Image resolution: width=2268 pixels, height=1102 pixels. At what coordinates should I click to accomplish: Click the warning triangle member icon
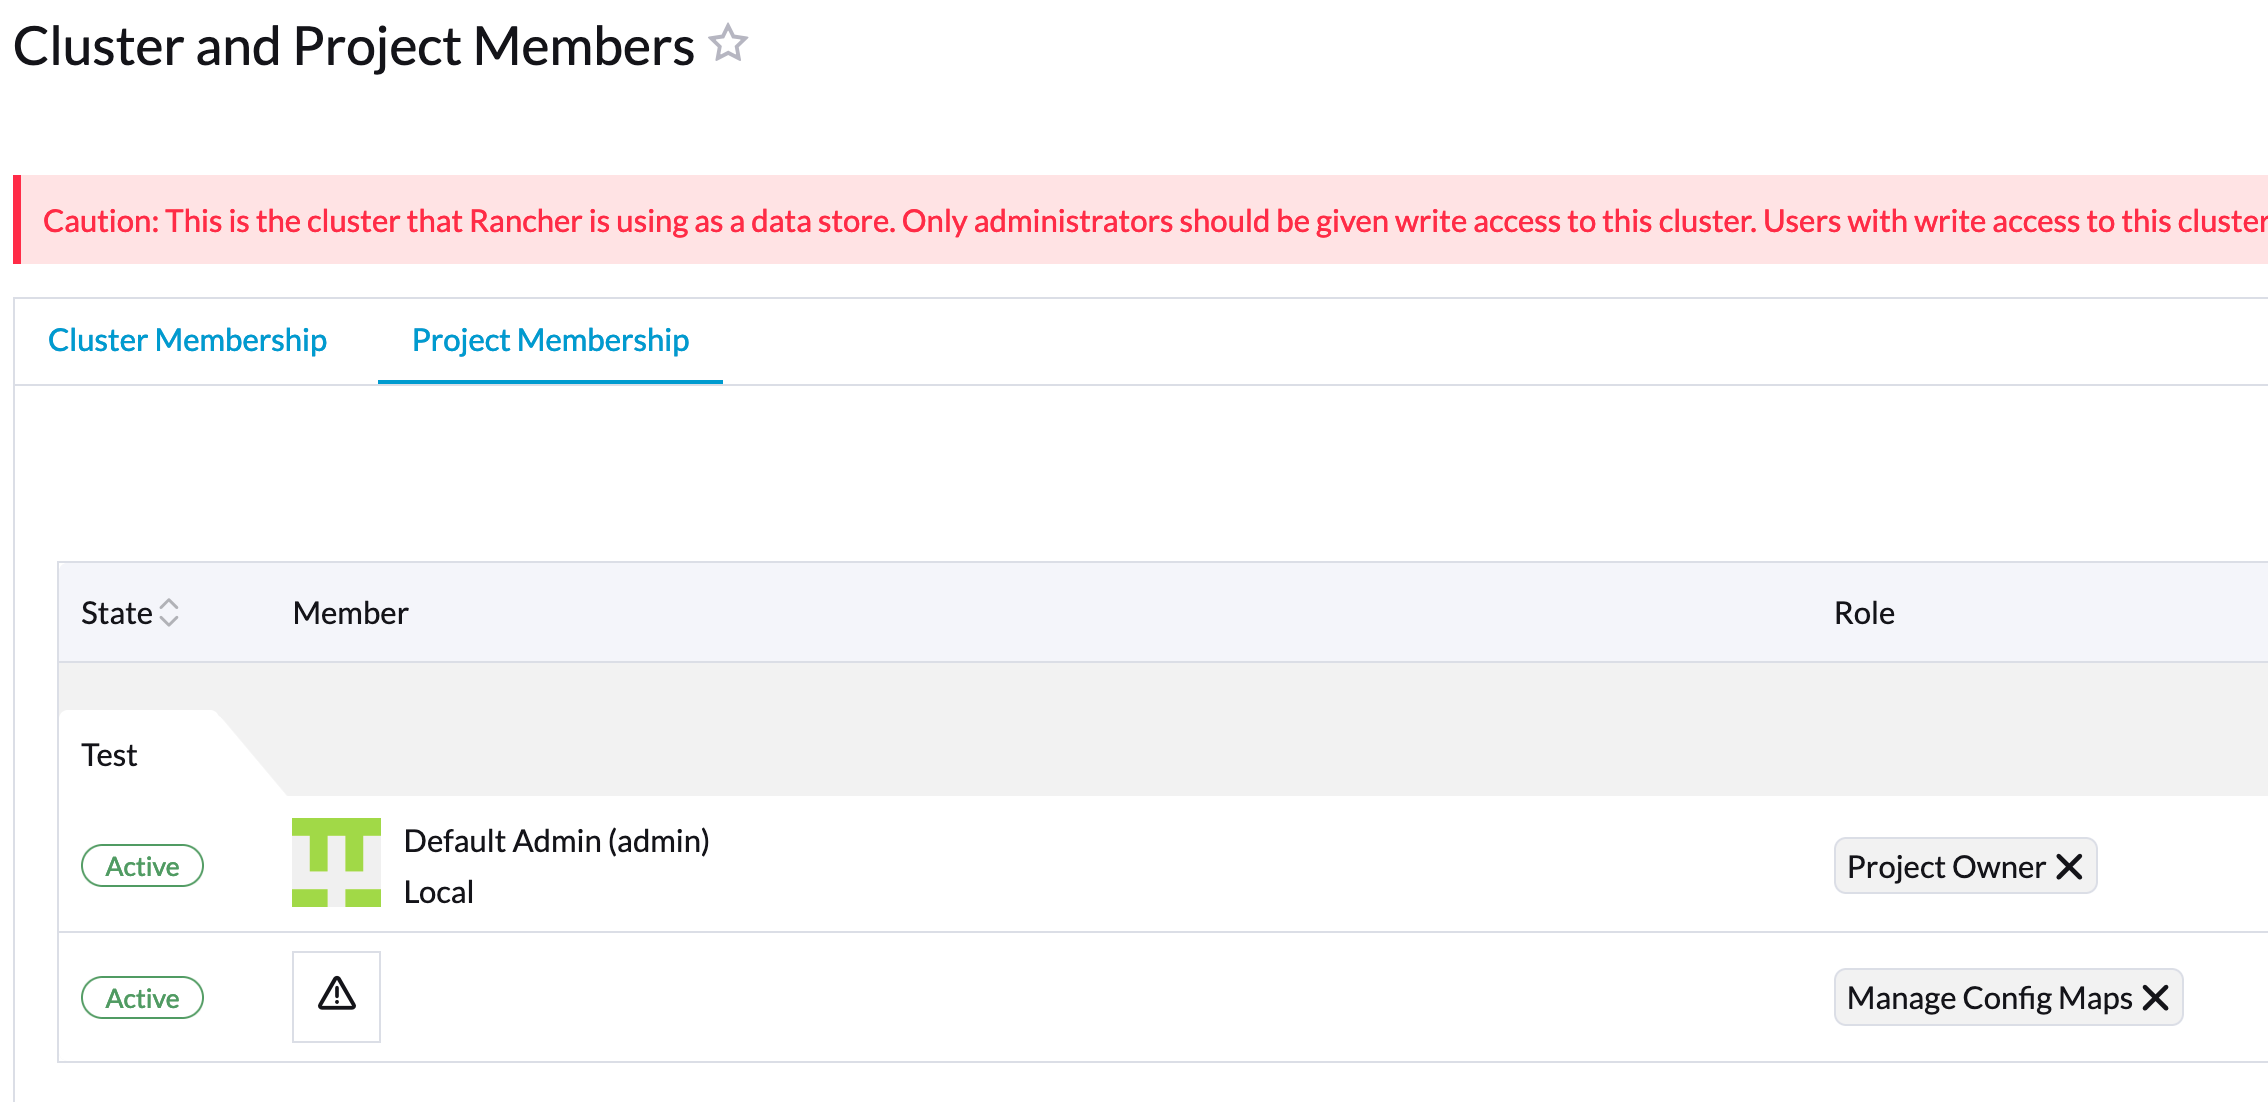click(x=336, y=996)
